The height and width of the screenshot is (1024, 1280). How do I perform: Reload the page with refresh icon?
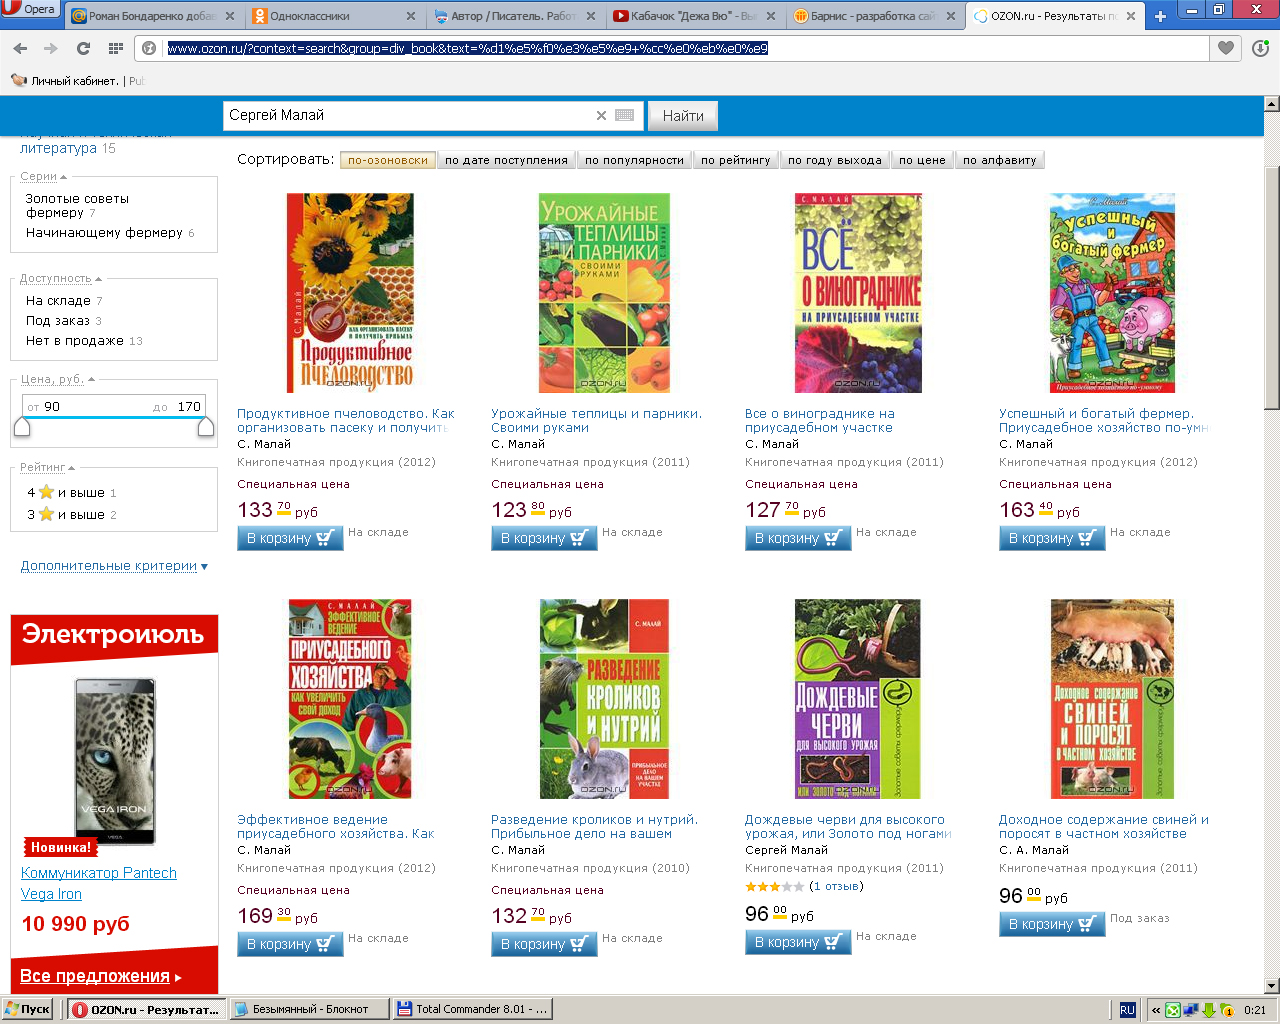(83, 48)
